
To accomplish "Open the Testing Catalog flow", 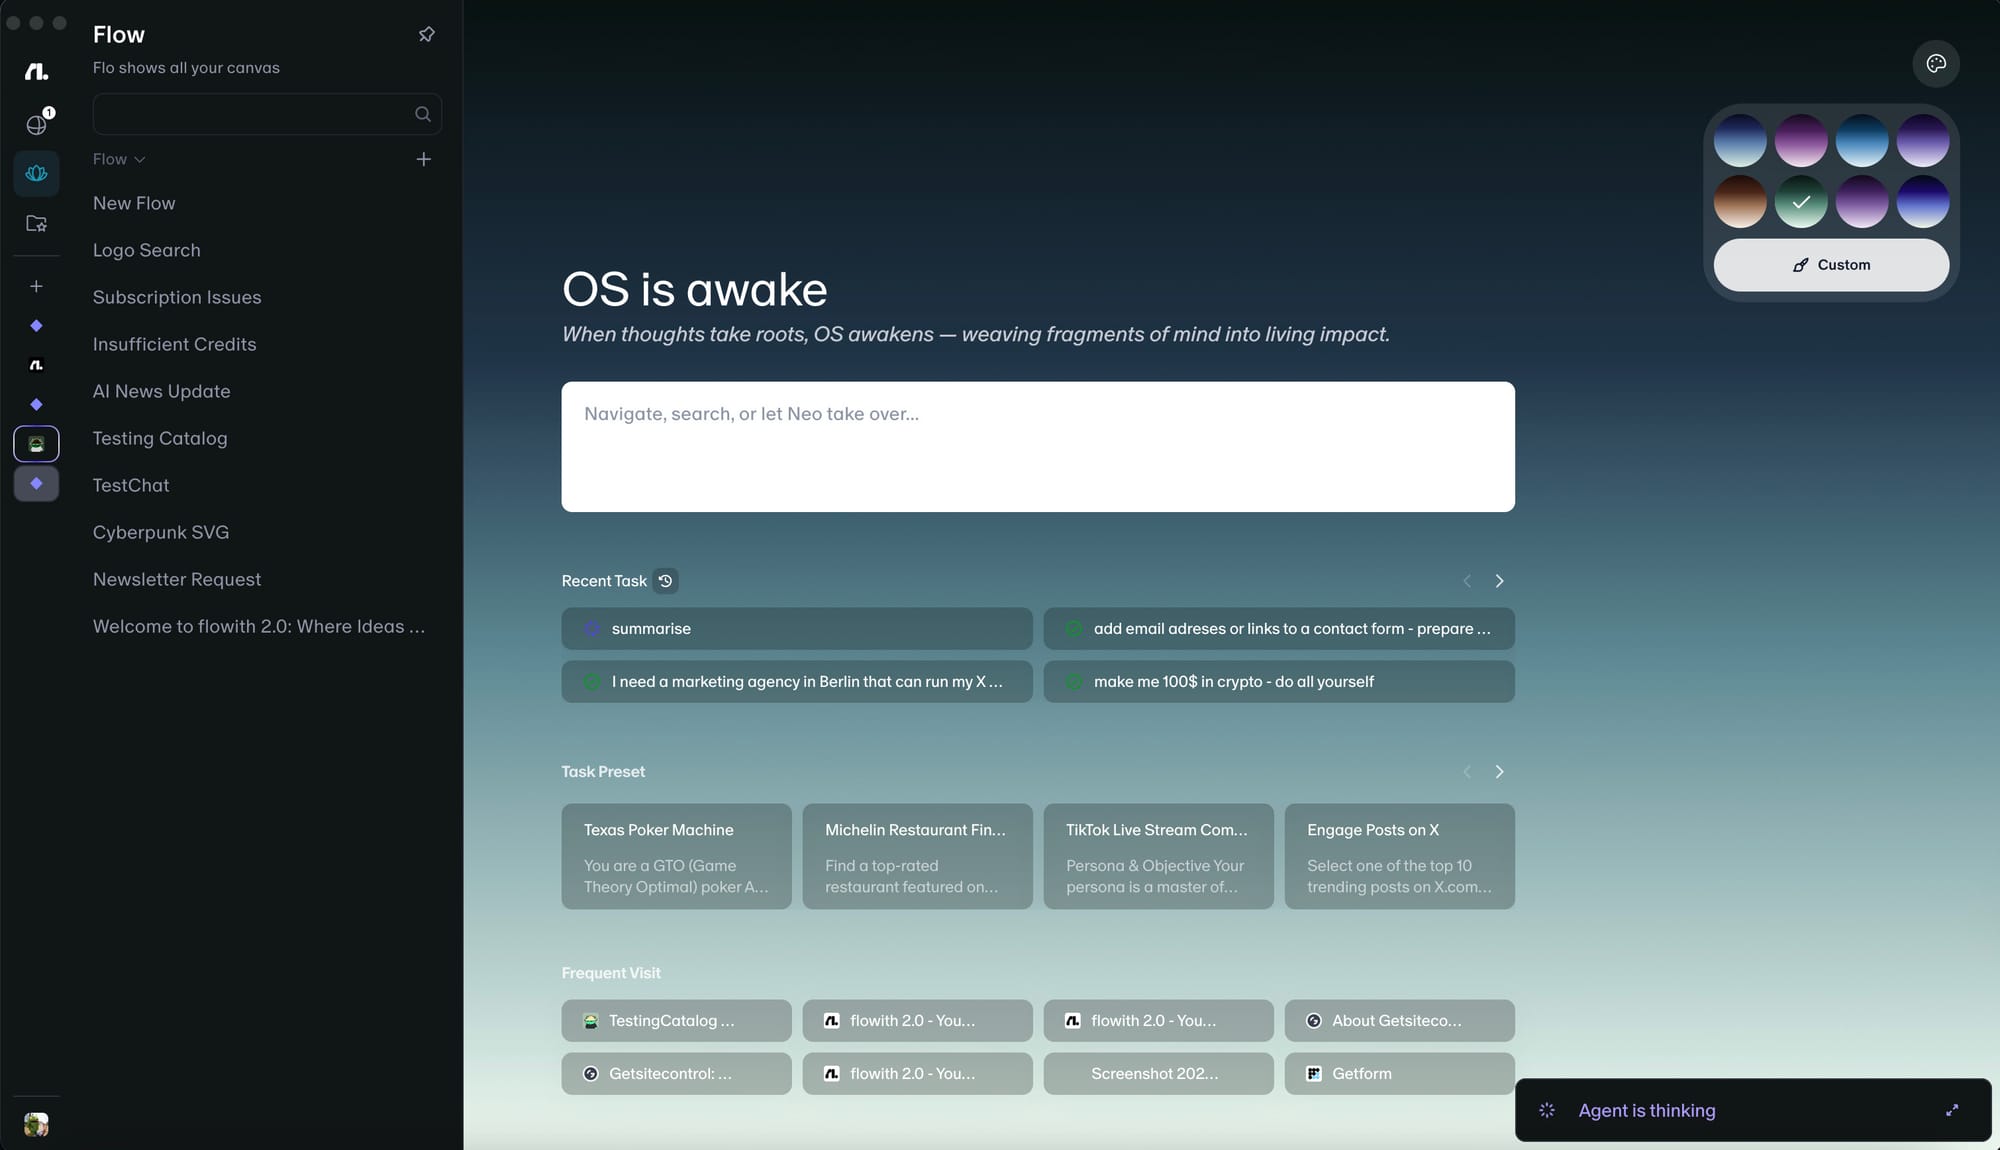I will [x=160, y=439].
